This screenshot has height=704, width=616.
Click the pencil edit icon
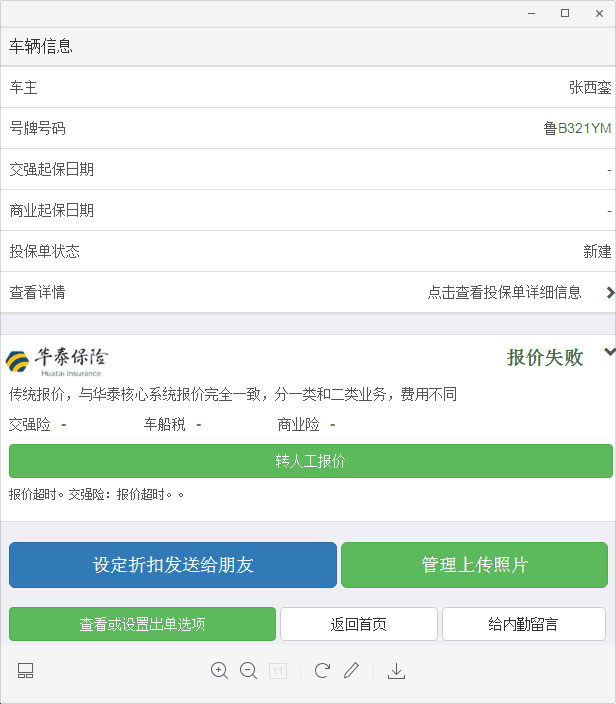351,671
